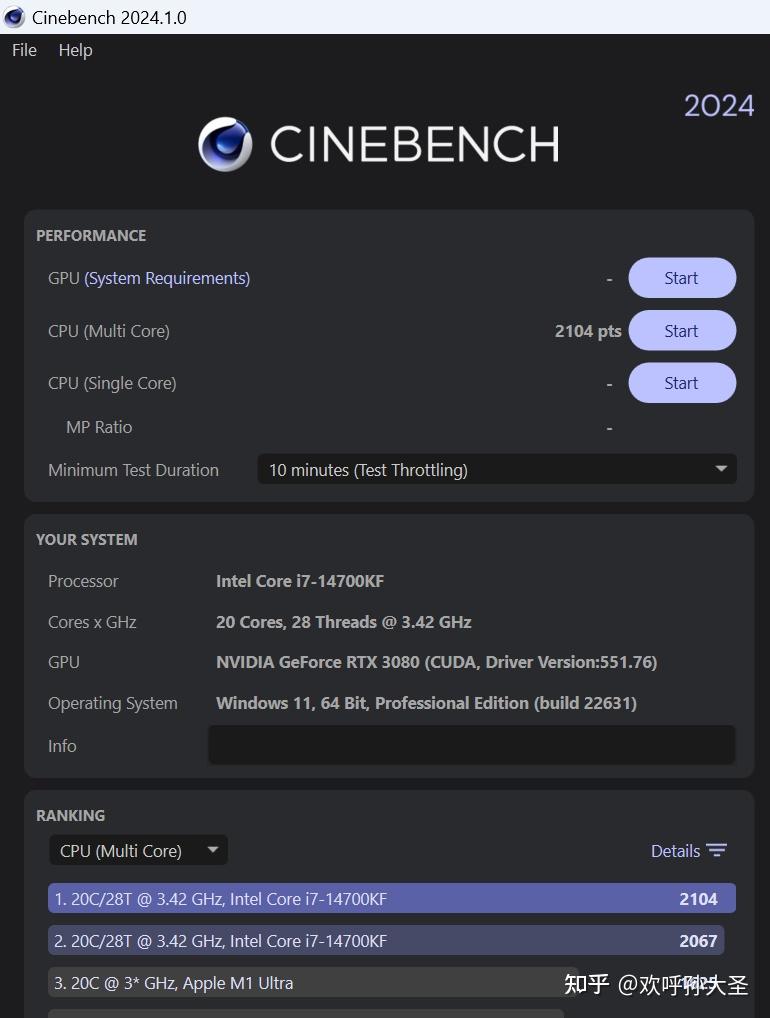Click the Info text field

(471, 745)
